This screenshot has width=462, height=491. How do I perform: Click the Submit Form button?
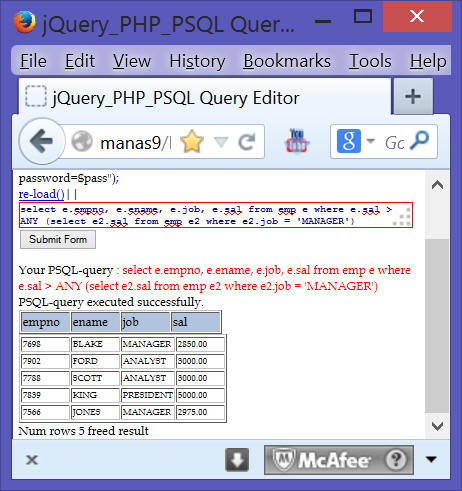coord(58,239)
